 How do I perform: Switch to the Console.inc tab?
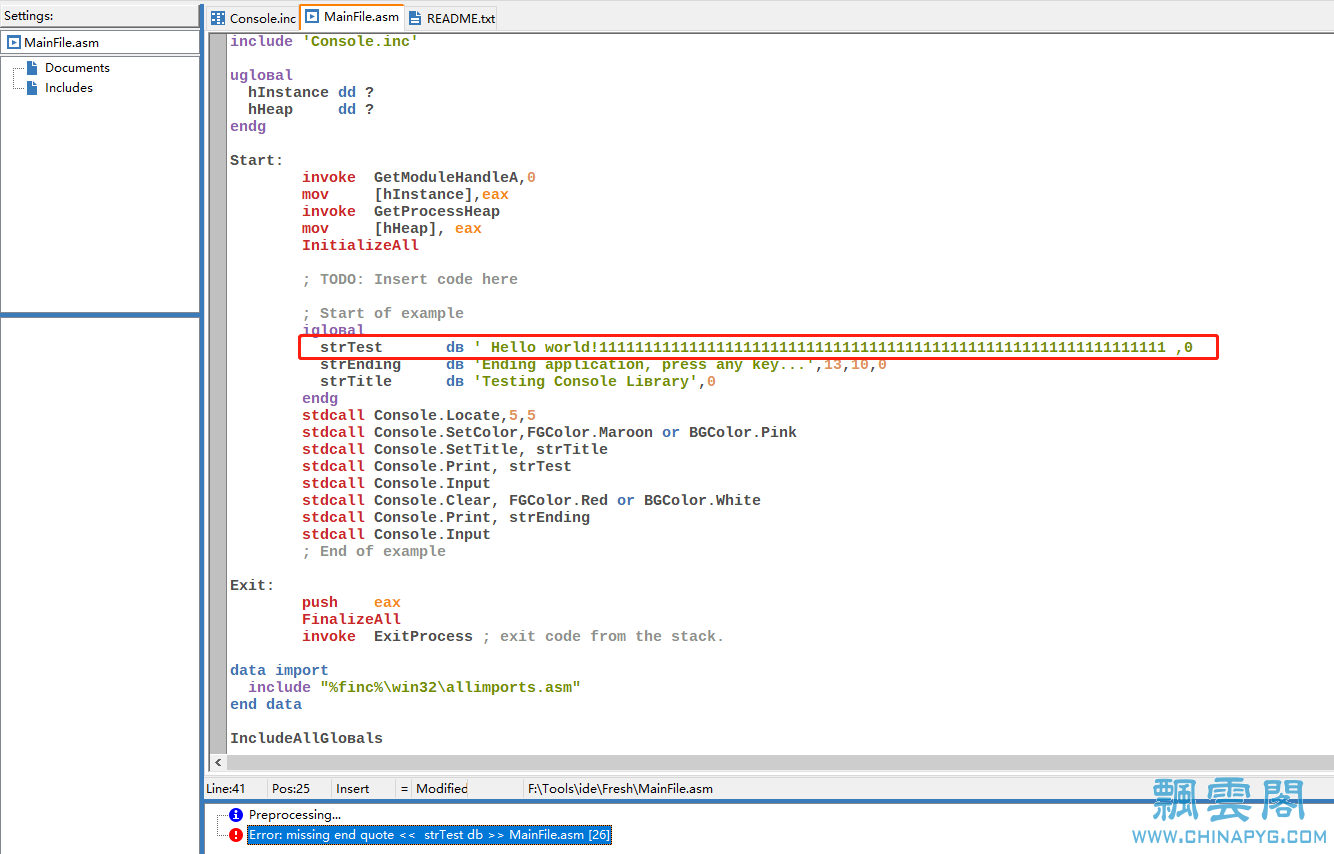click(x=253, y=18)
